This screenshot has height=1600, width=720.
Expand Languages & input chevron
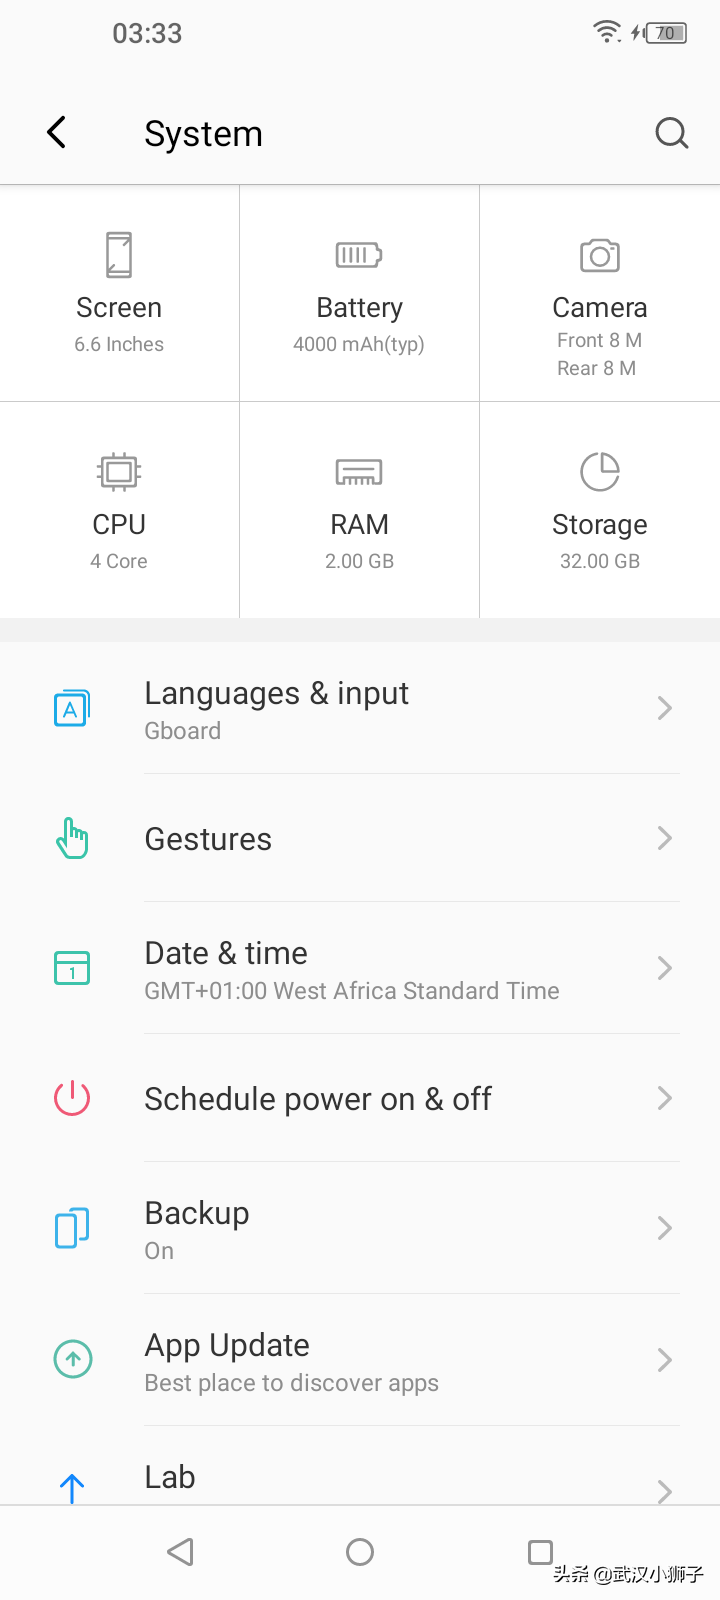pyautogui.click(x=664, y=708)
